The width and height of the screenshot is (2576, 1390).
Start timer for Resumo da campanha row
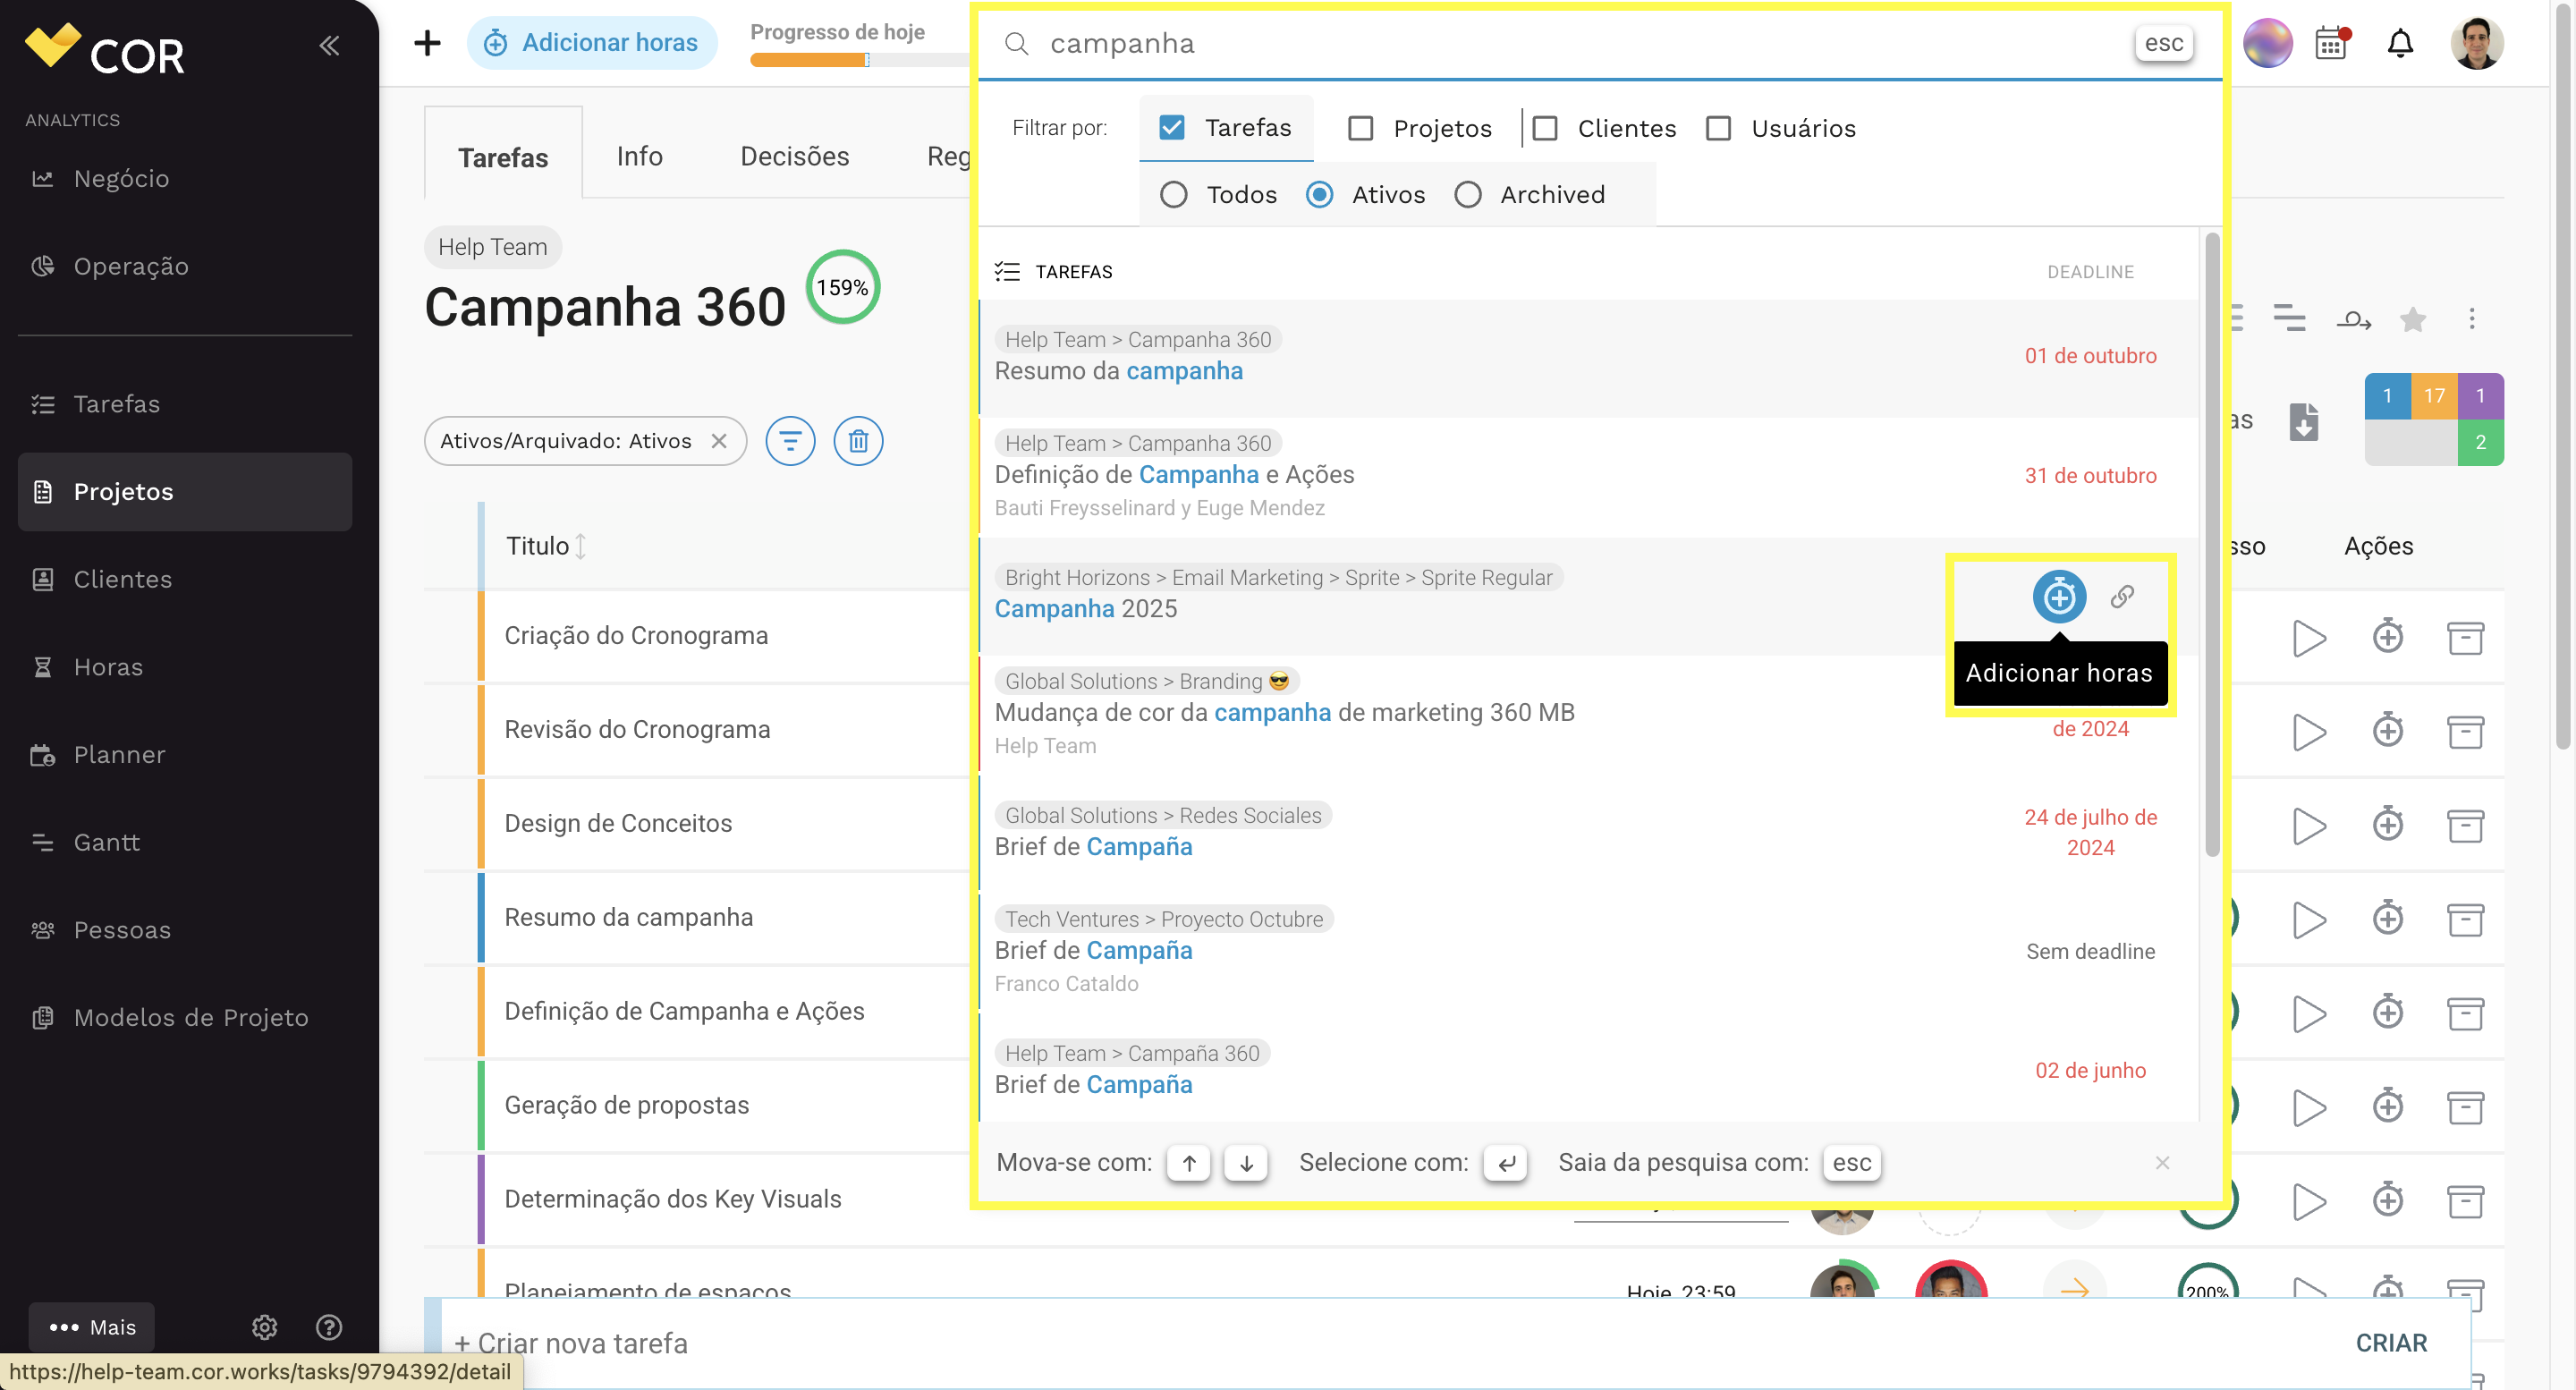coord(2308,920)
